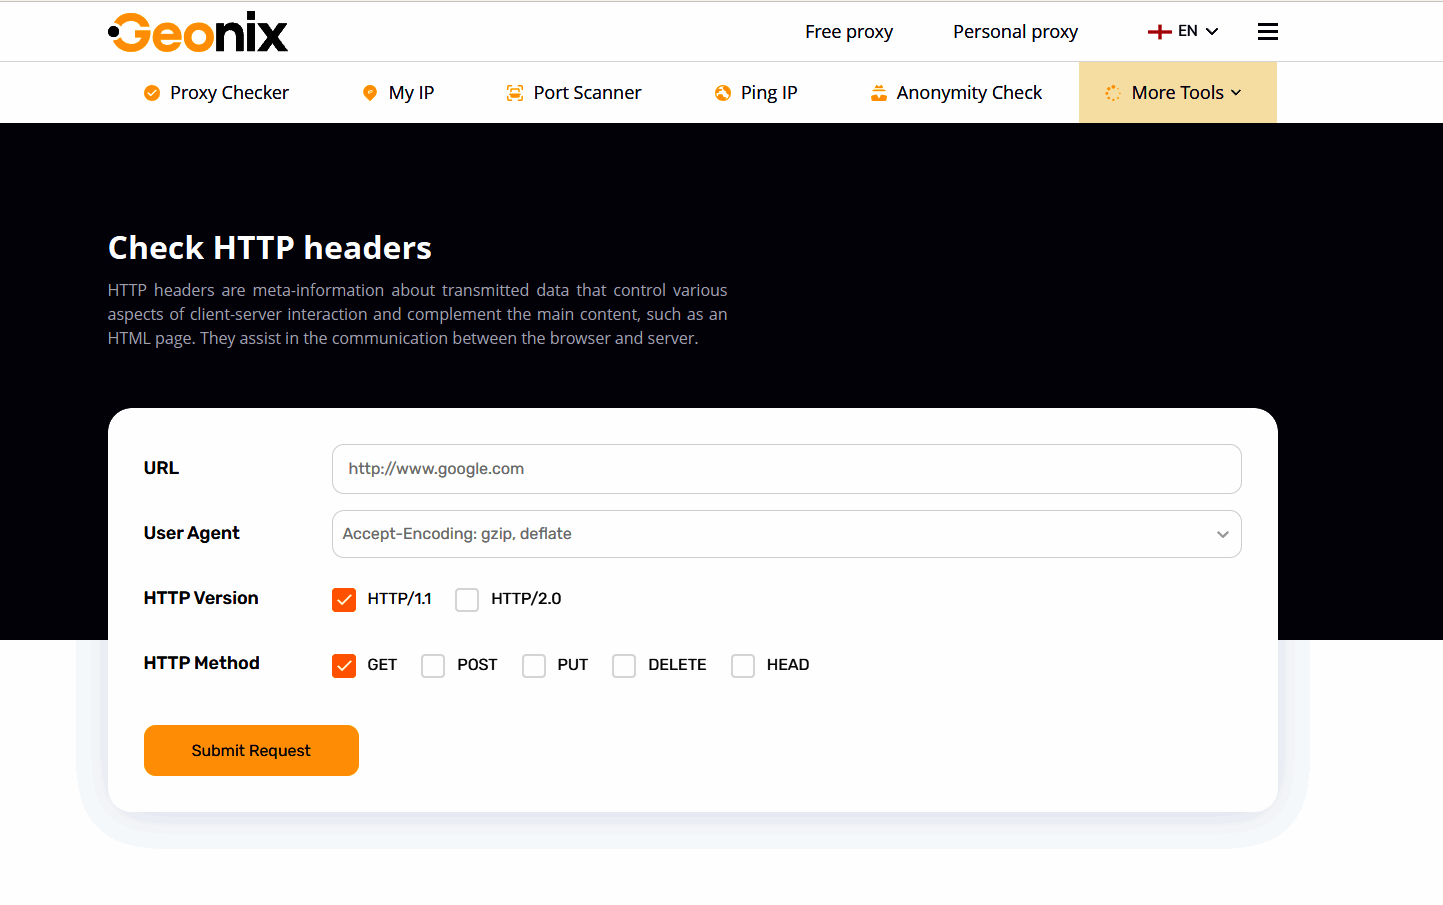The image size is (1443, 905).
Task: Check the DELETE method option
Action: 624,665
